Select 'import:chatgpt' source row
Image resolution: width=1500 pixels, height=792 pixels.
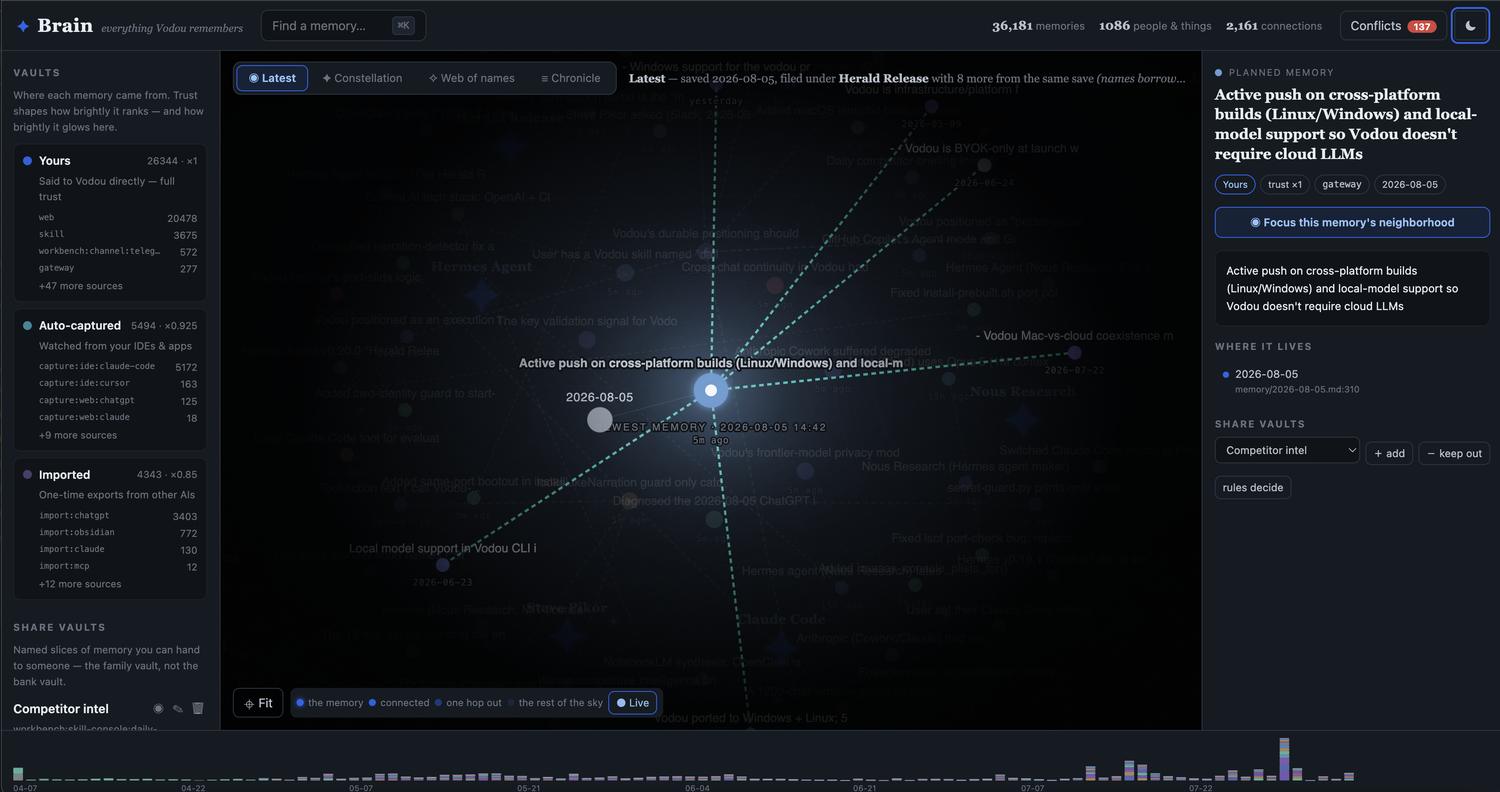(118, 516)
